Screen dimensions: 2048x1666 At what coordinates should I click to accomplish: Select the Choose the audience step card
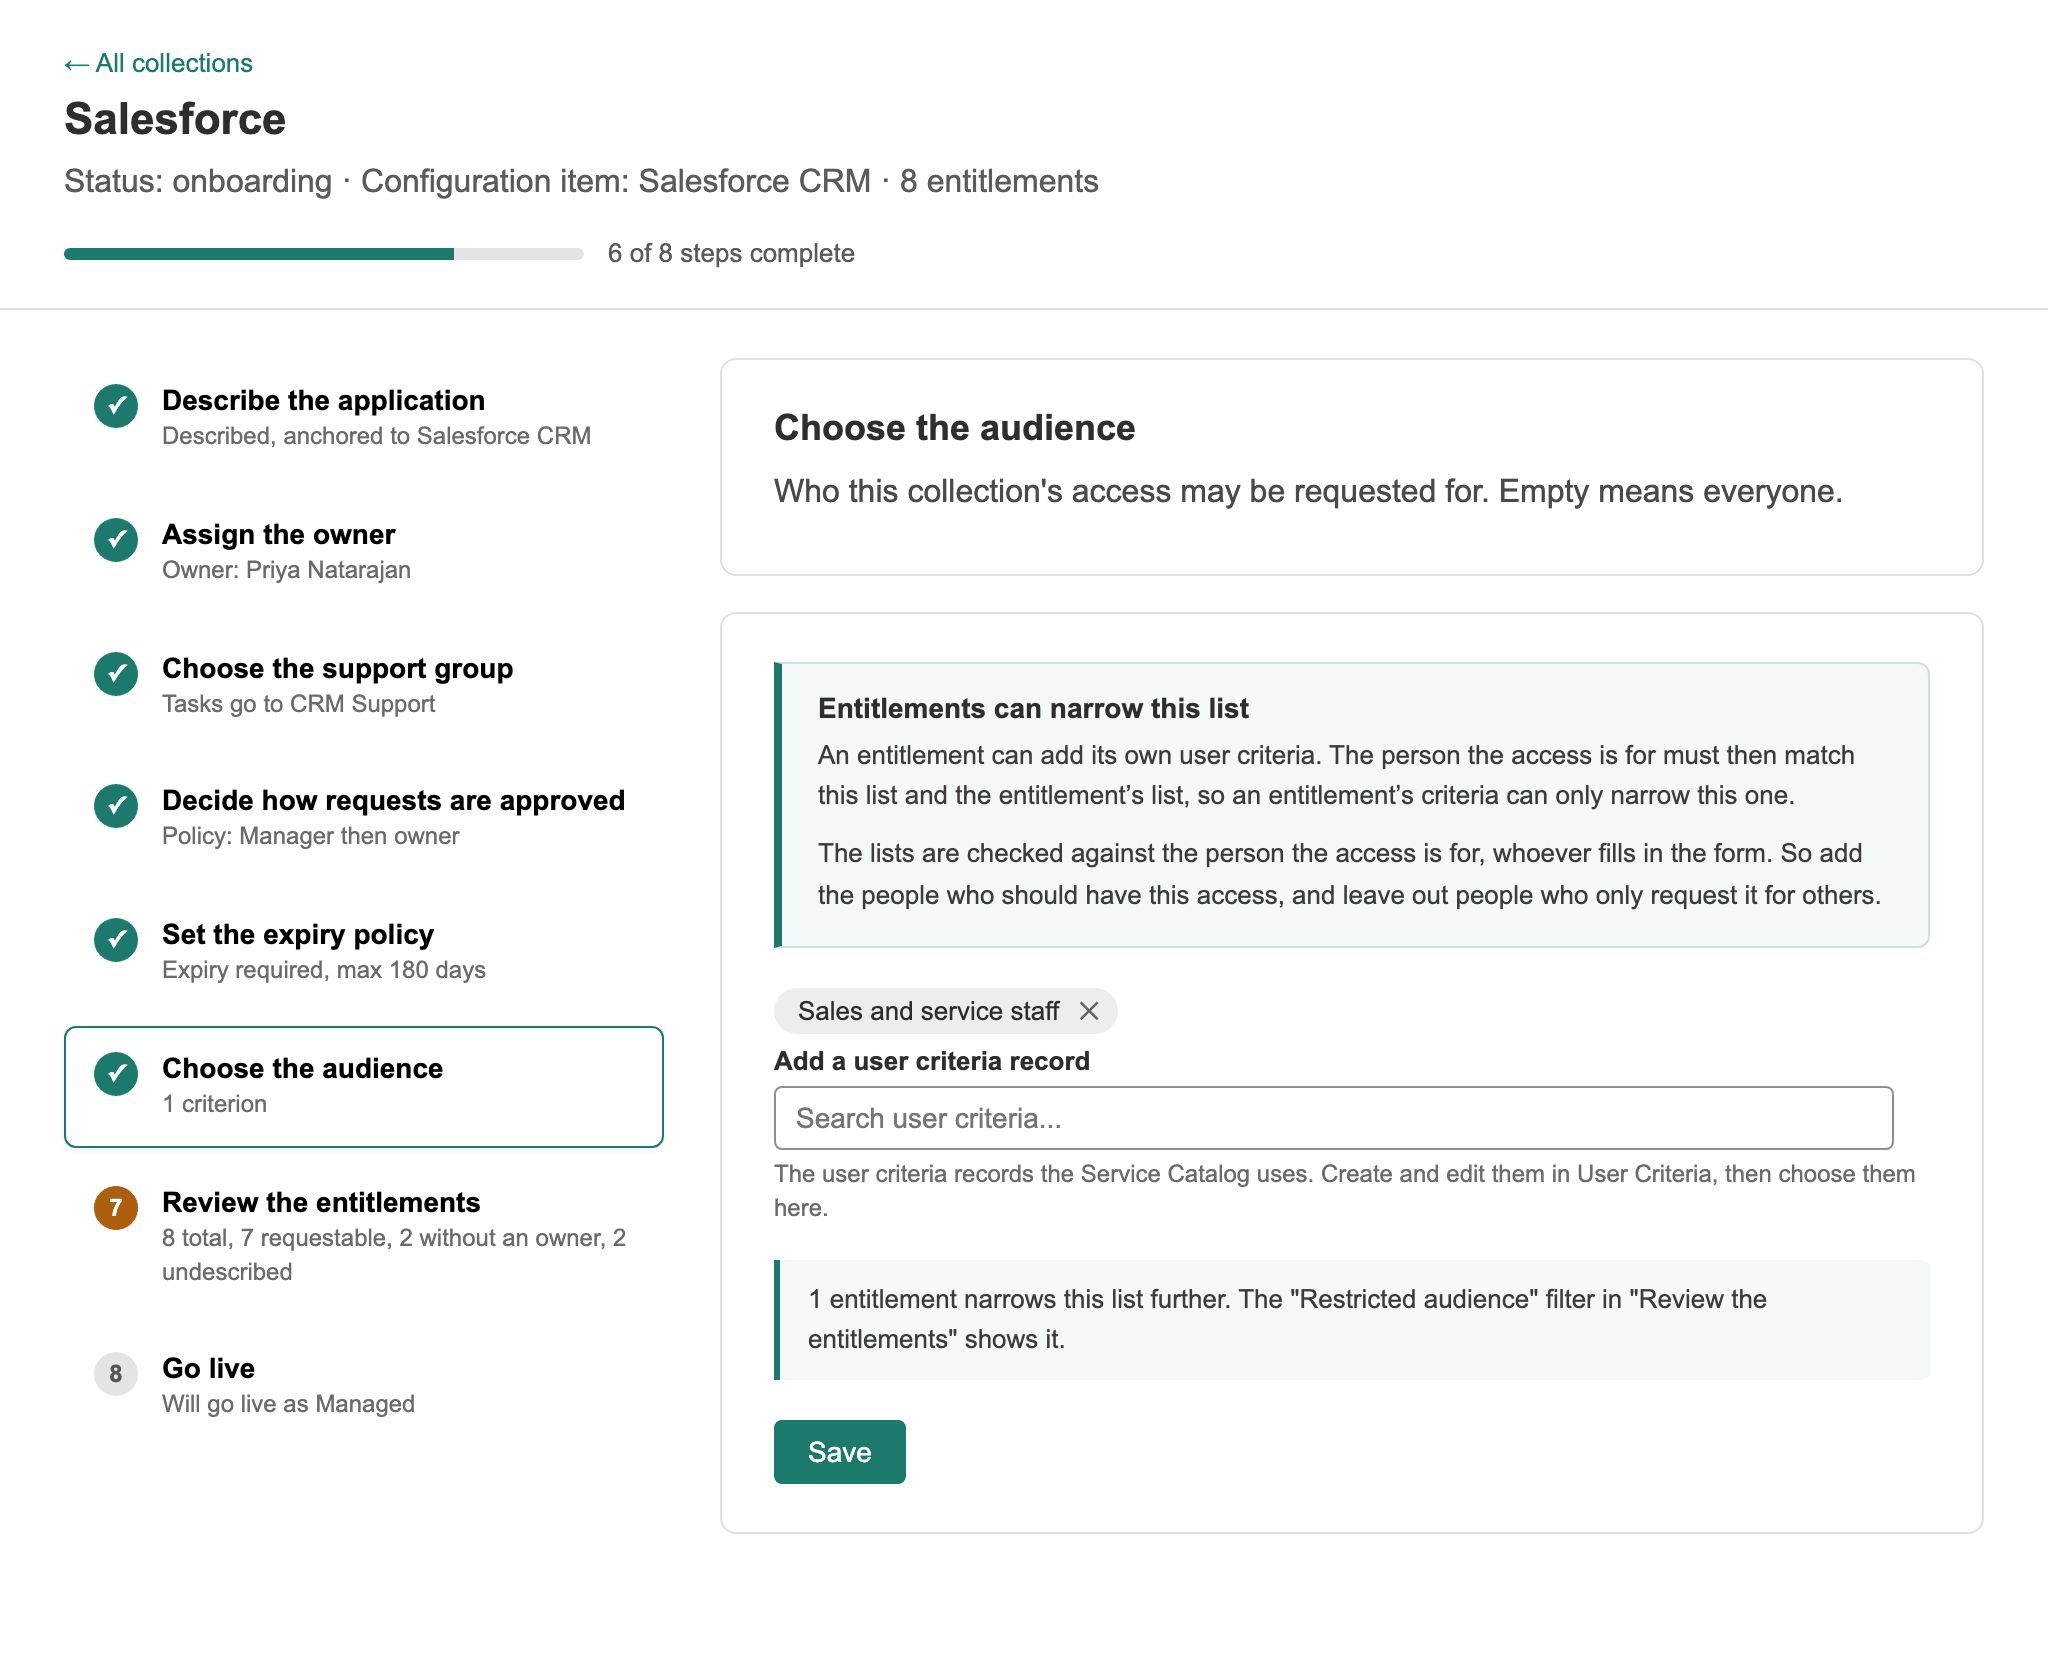point(364,1087)
